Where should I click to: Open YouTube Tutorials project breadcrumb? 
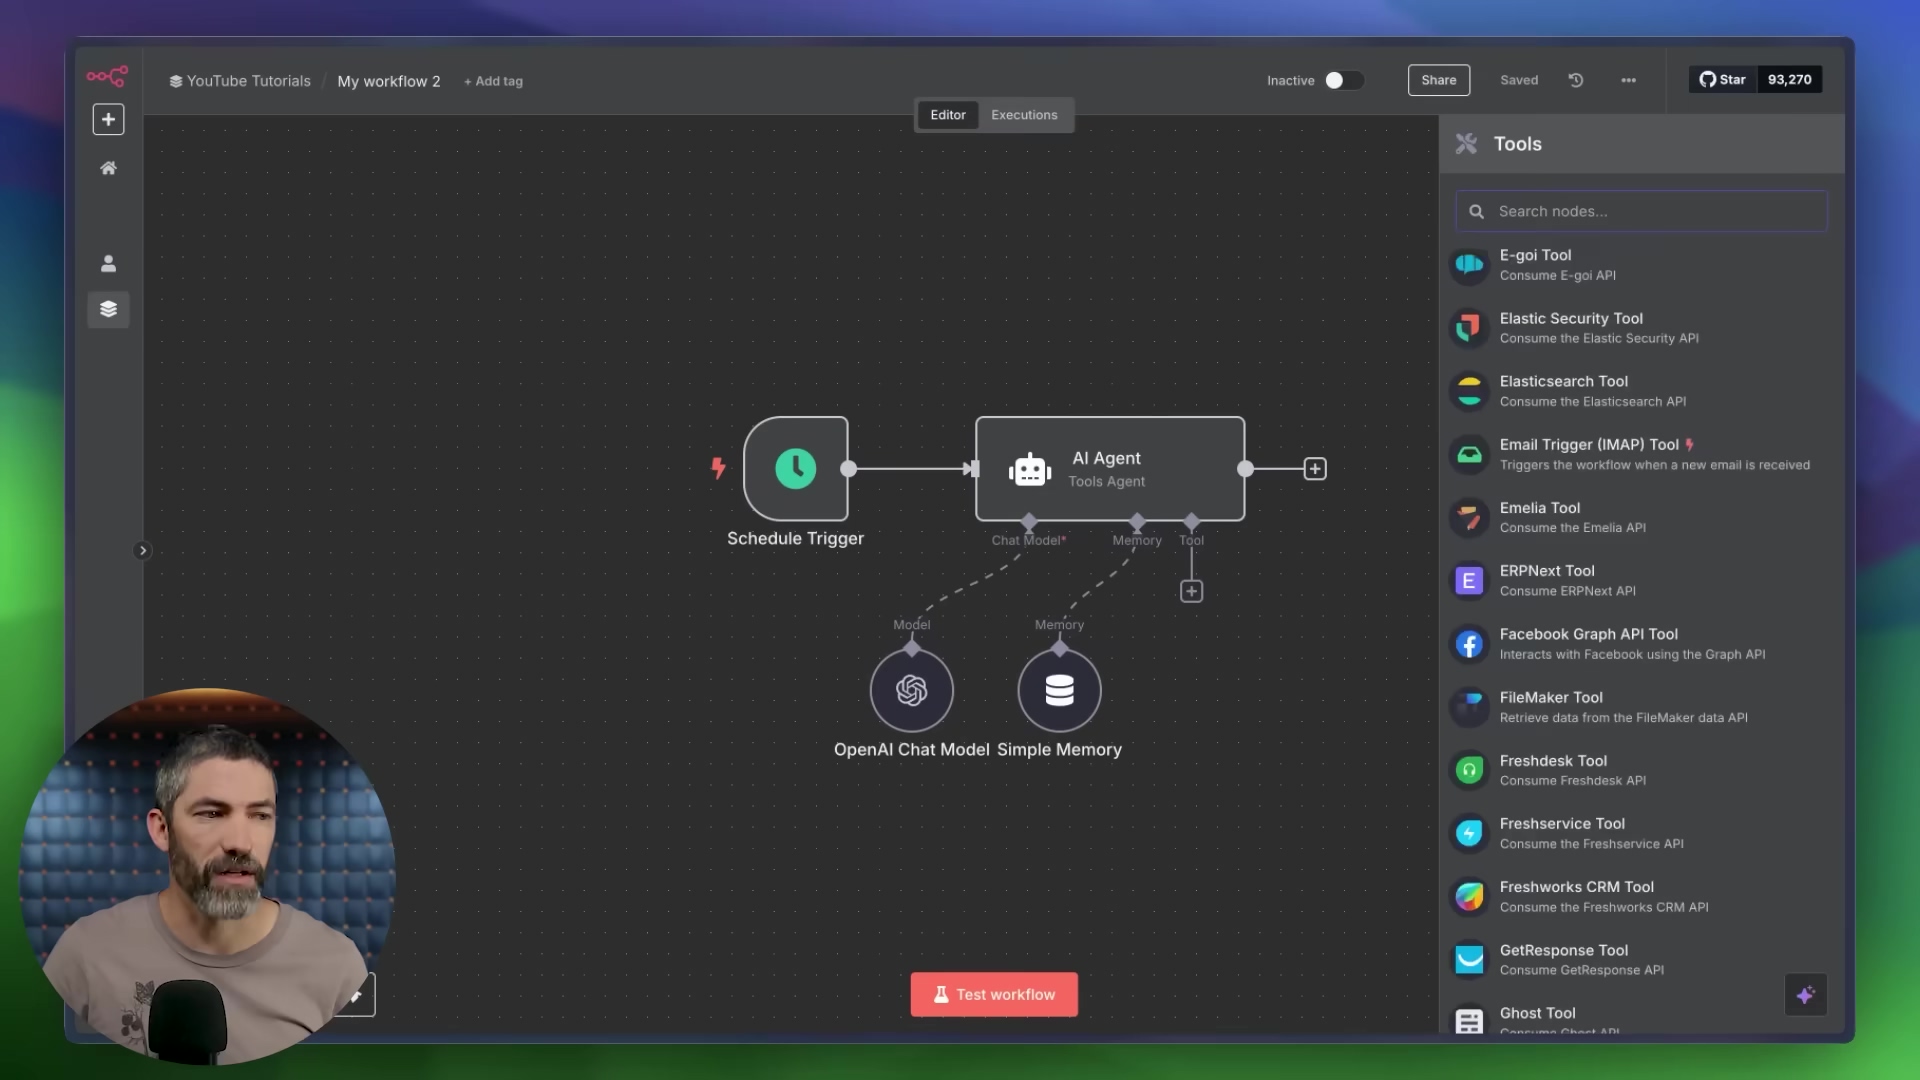pyautogui.click(x=240, y=81)
